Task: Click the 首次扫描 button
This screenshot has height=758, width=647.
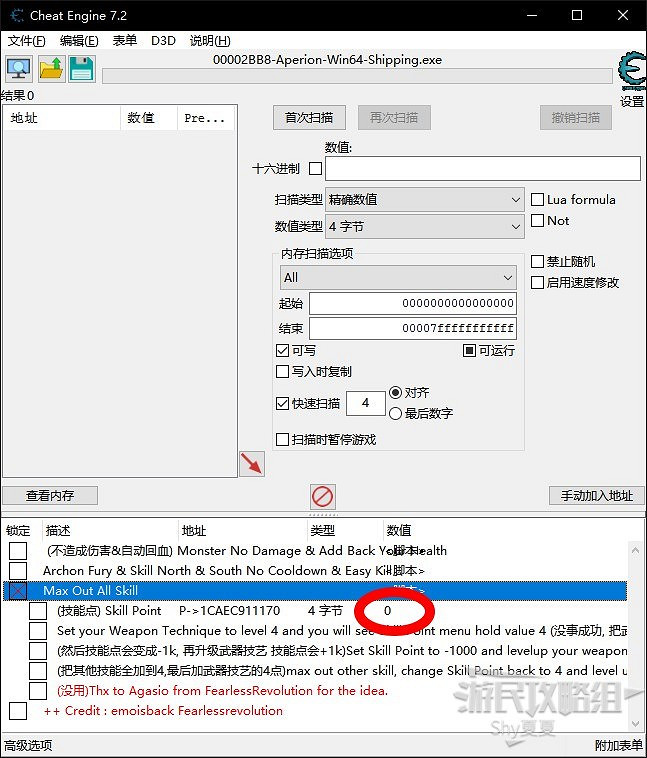Action: [309, 117]
